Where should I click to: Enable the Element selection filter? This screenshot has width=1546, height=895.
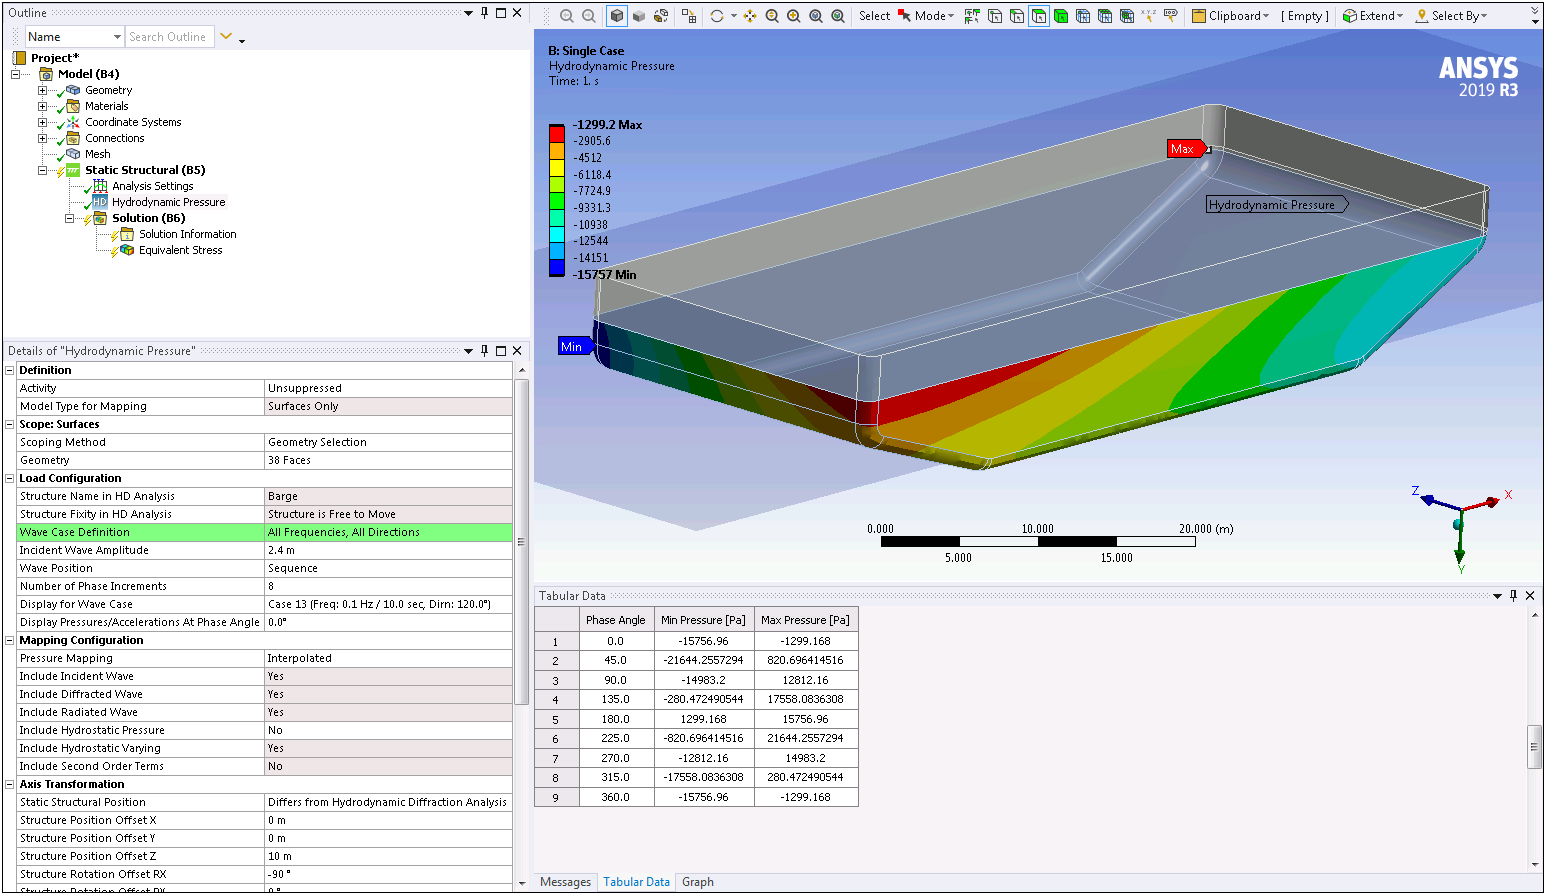click(1127, 16)
